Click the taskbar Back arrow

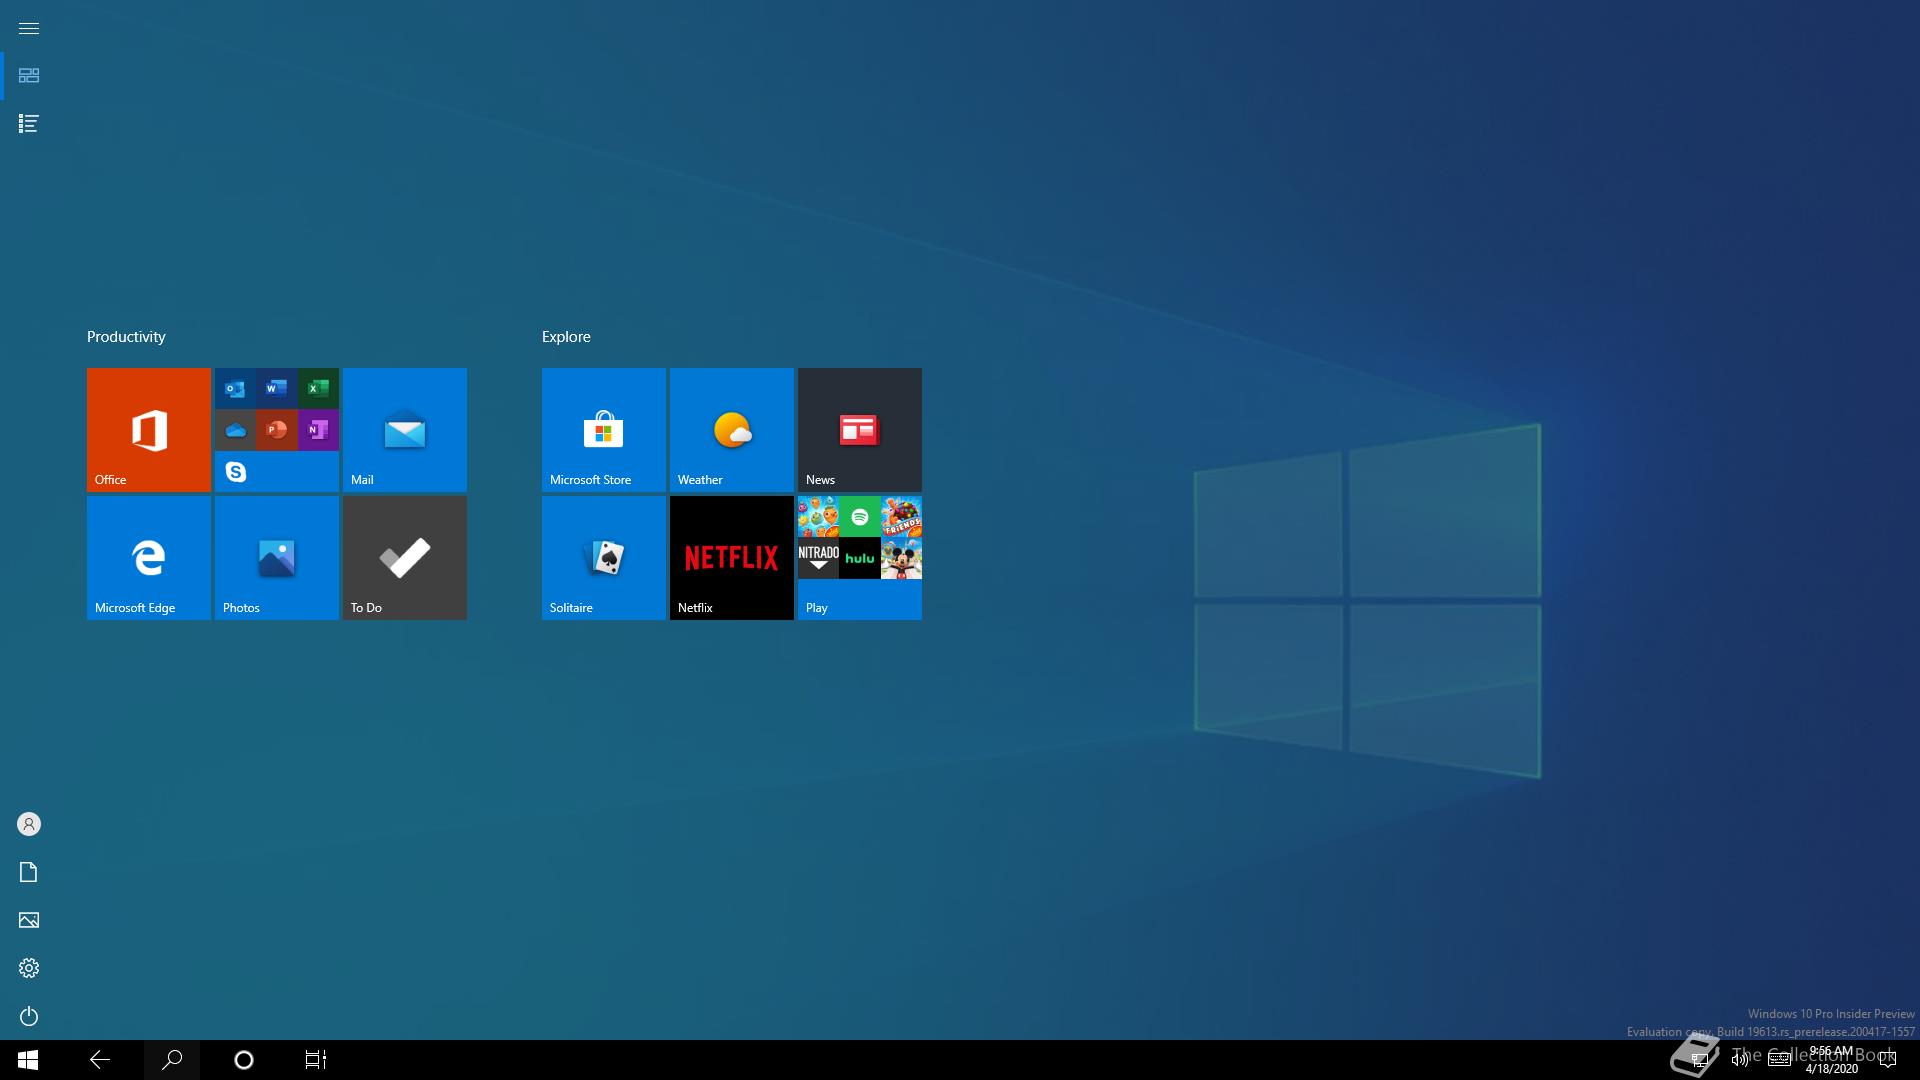(100, 1060)
